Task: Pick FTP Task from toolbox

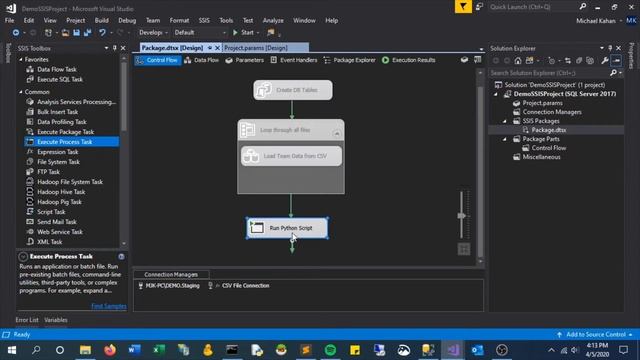Action: [x=48, y=172]
